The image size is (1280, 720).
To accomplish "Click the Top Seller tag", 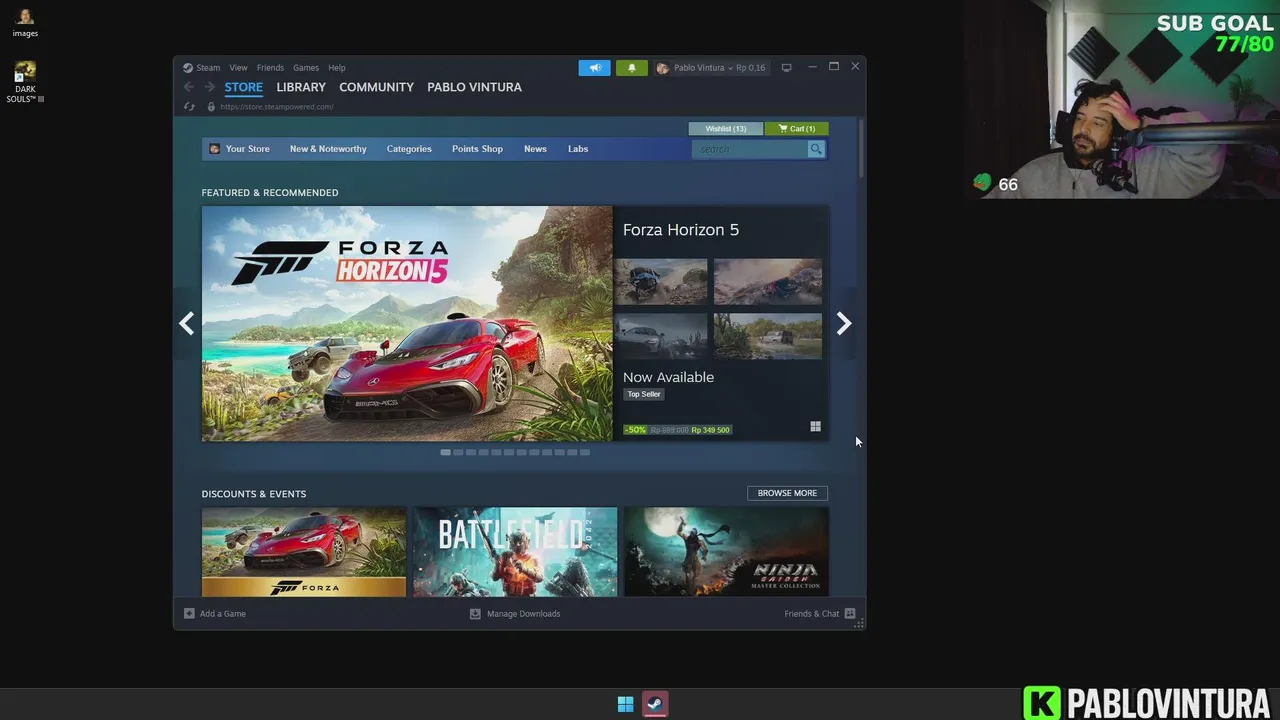I will pos(644,394).
